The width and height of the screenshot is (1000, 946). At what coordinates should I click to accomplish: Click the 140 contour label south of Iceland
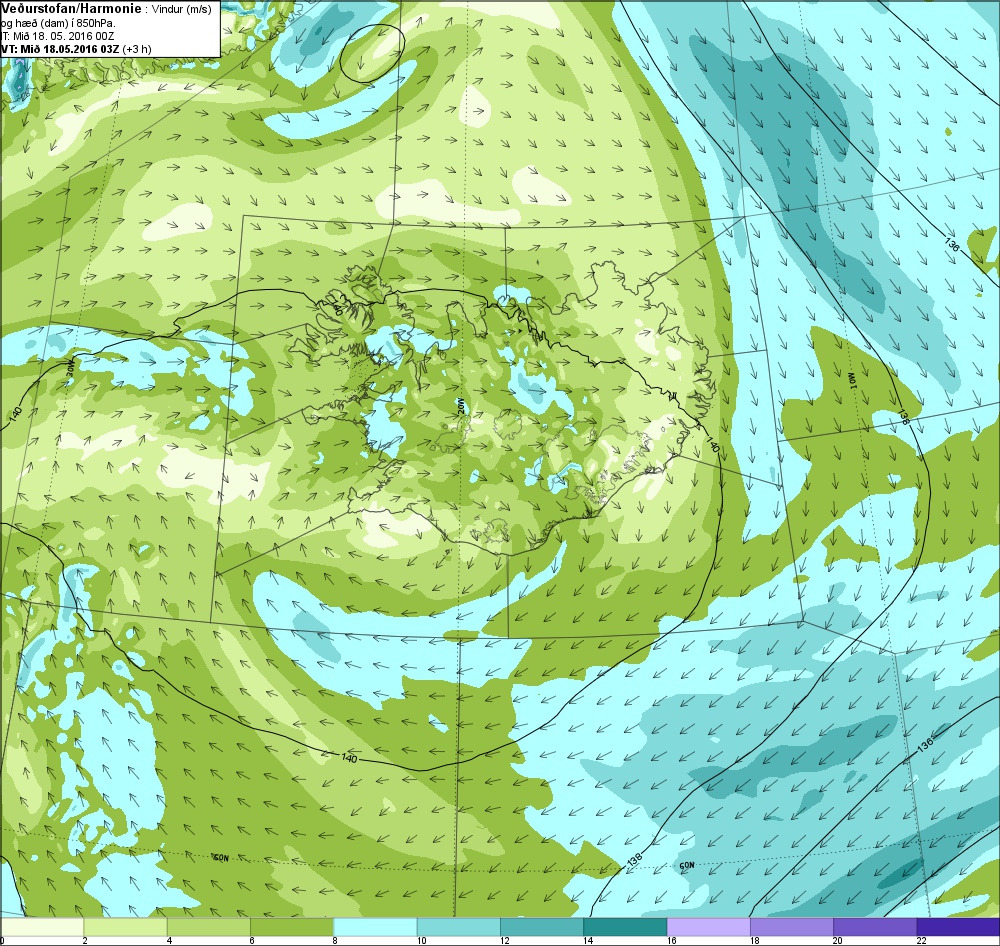pos(349,758)
